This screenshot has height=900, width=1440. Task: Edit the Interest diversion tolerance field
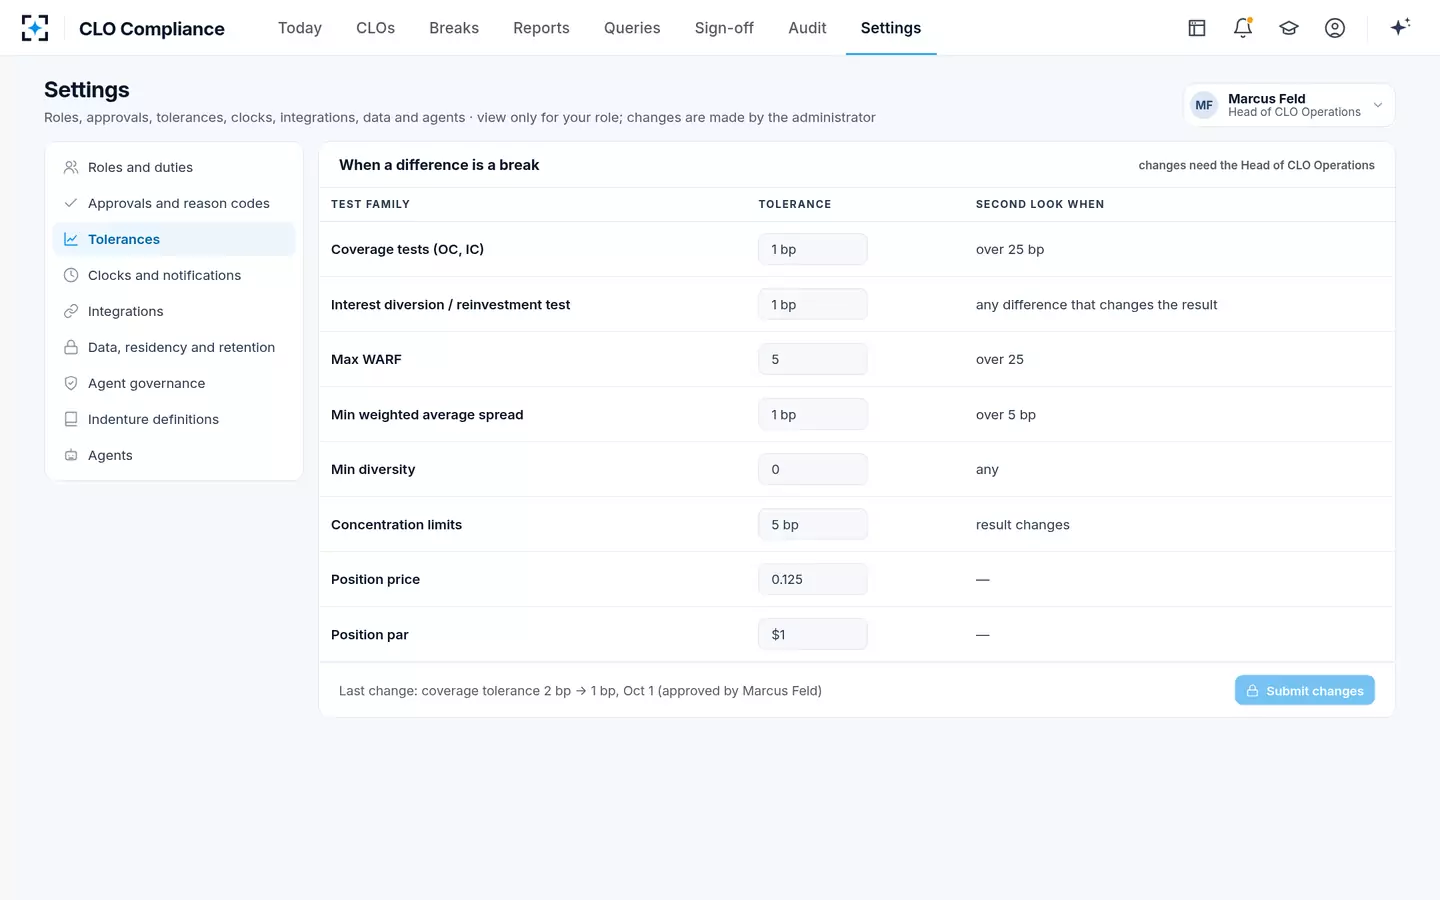point(813,304)
